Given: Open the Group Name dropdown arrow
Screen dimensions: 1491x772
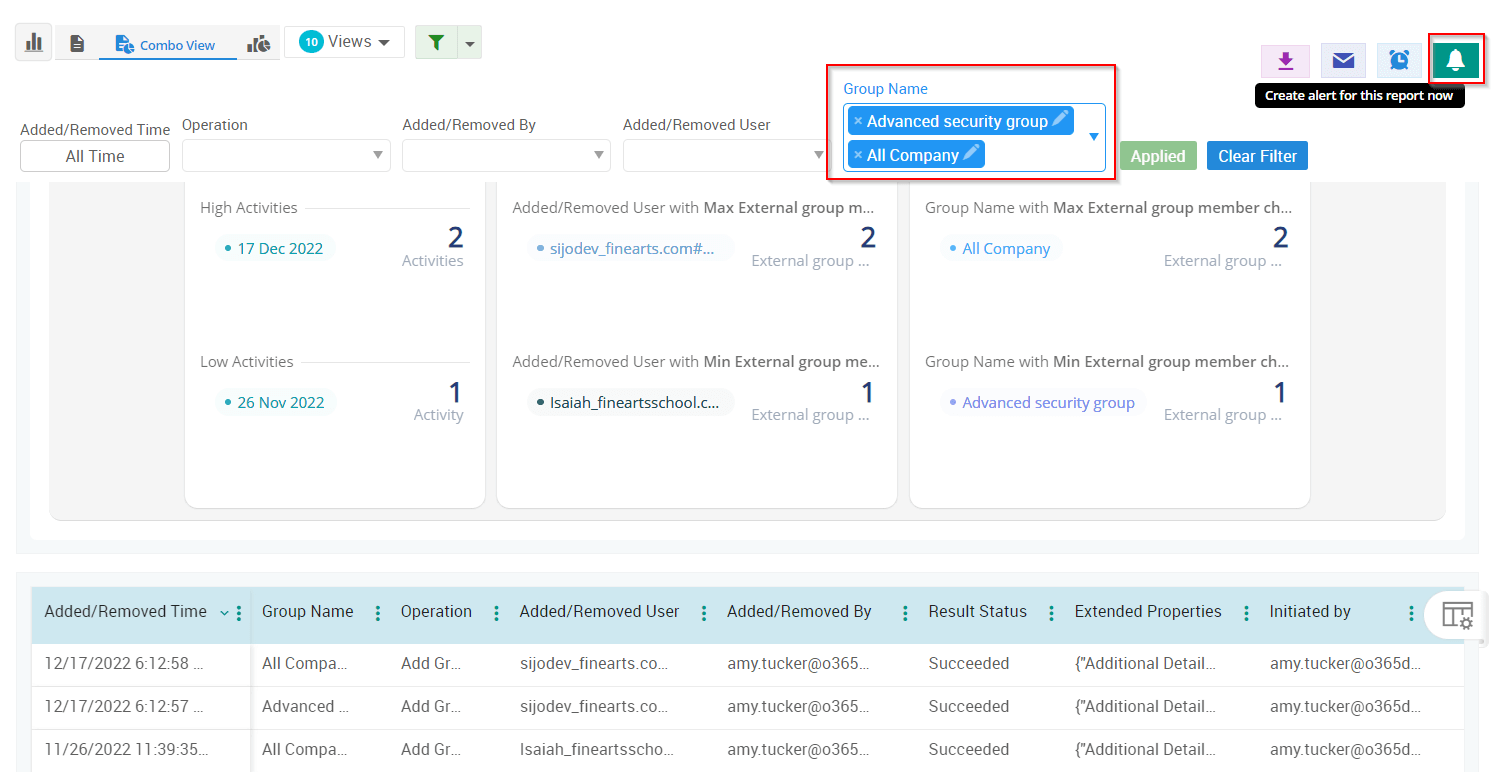Looking at the screenshot, I should 1093,137.
